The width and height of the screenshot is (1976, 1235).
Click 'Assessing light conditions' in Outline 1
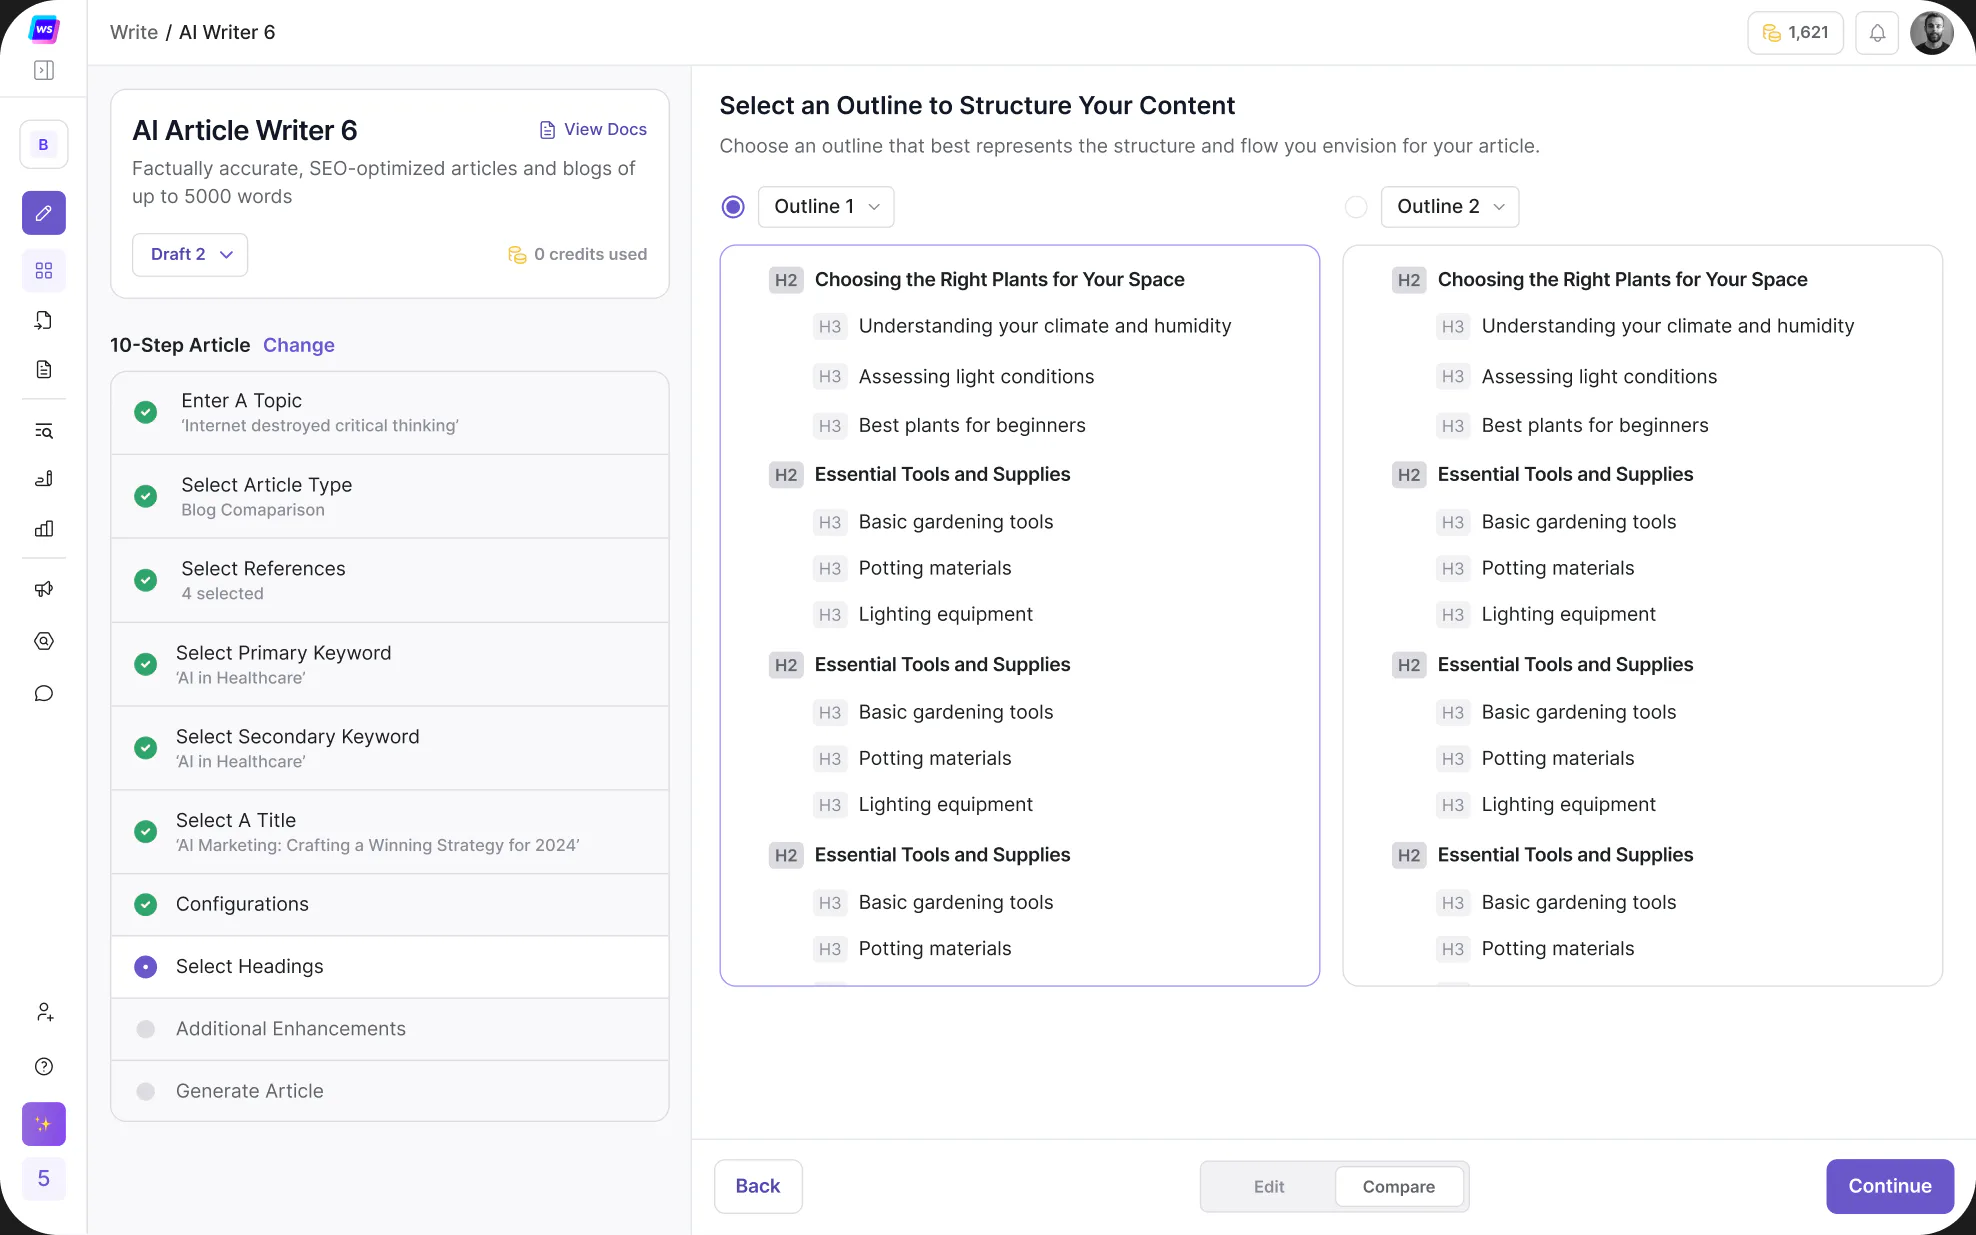[976, 377]
